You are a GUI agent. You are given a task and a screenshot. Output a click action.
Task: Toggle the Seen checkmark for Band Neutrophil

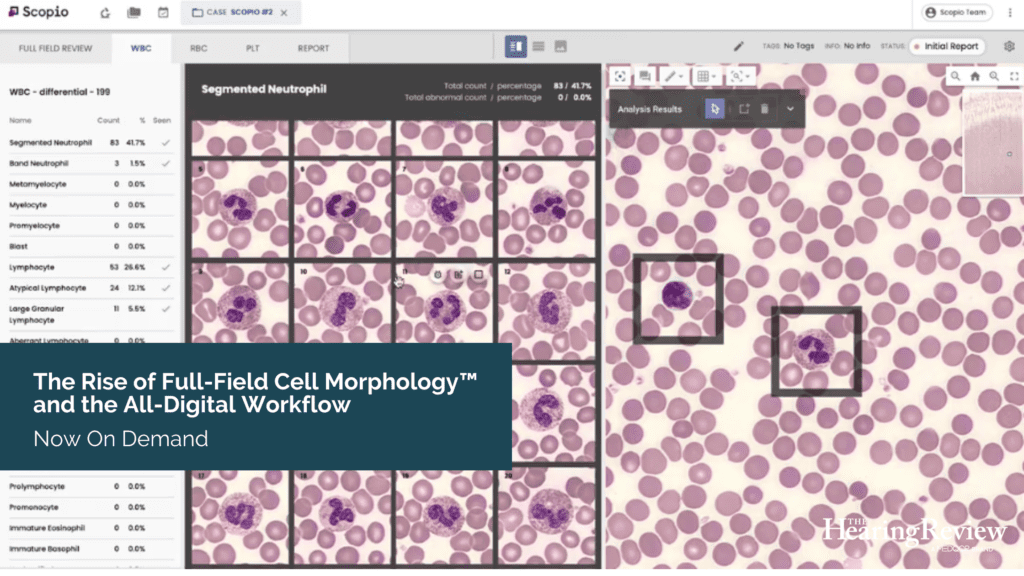click(x=168, y=163)
